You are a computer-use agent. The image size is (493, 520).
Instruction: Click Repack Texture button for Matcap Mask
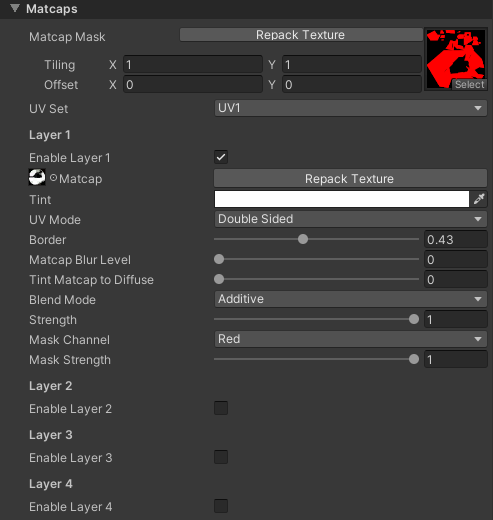301,35
